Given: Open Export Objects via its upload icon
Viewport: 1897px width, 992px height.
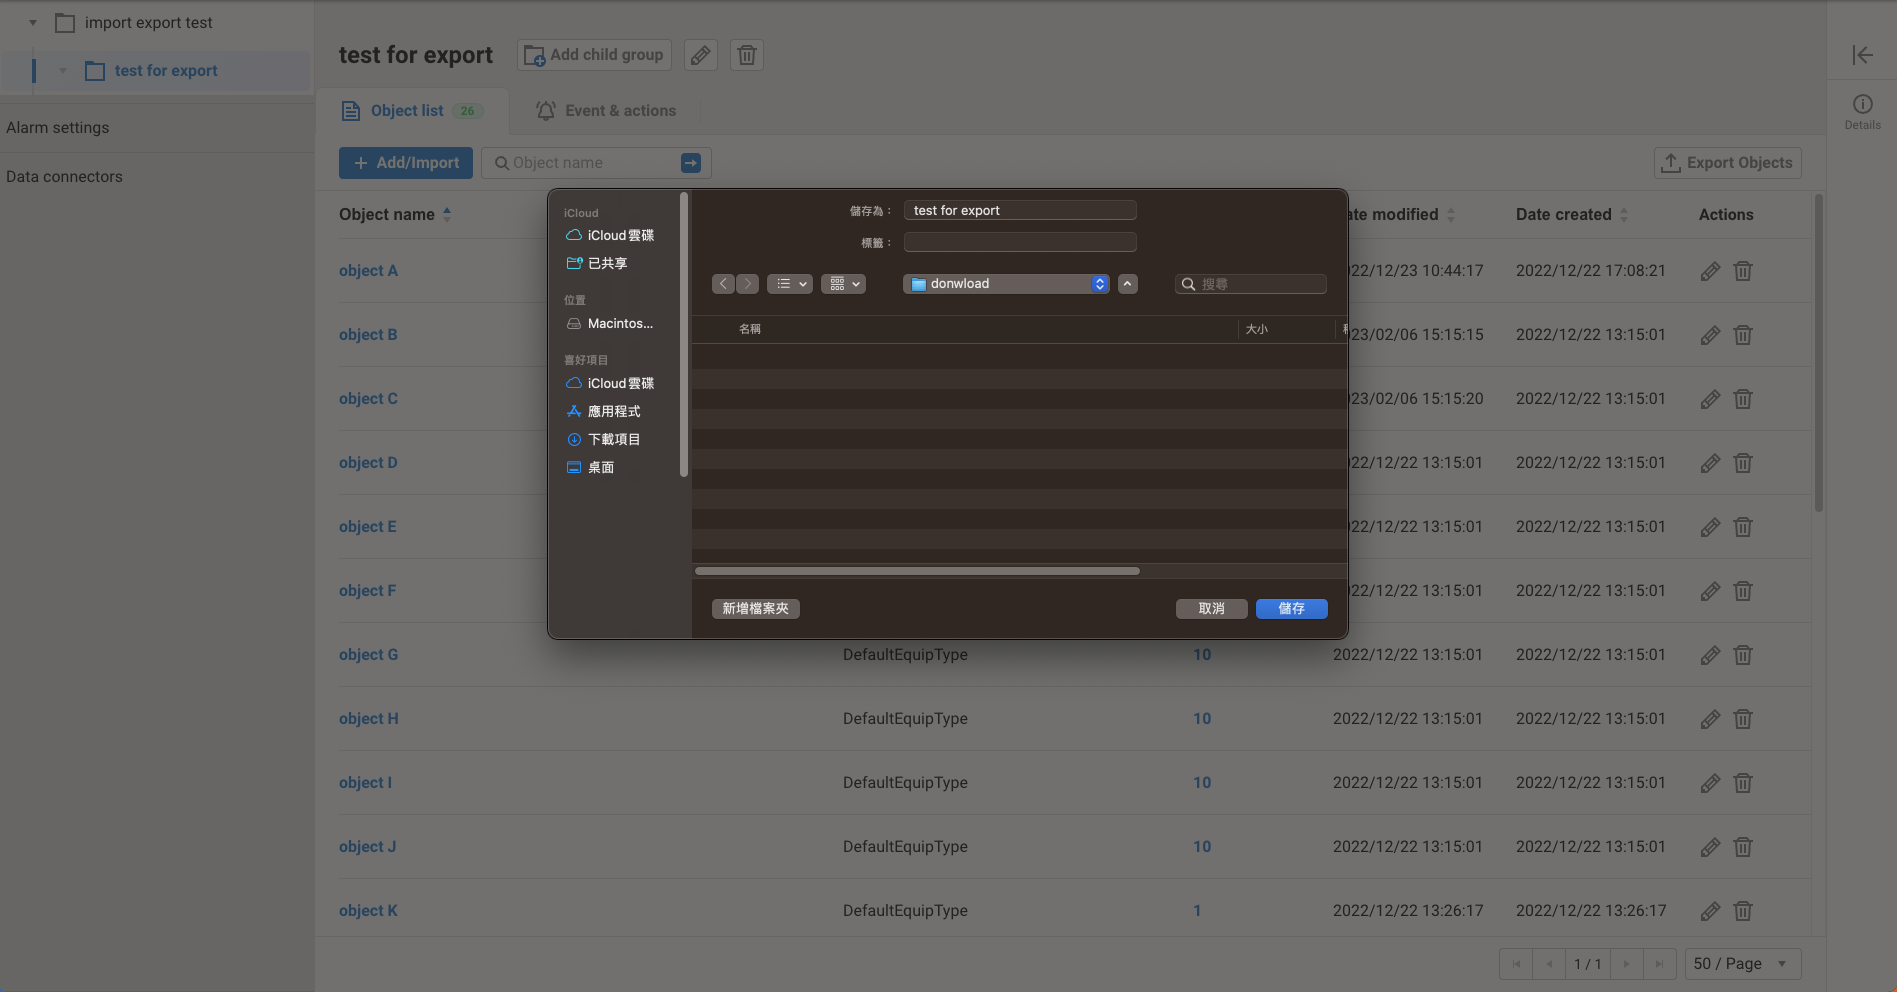Looking at the screenshot, I should click(x=1669, y=162).
